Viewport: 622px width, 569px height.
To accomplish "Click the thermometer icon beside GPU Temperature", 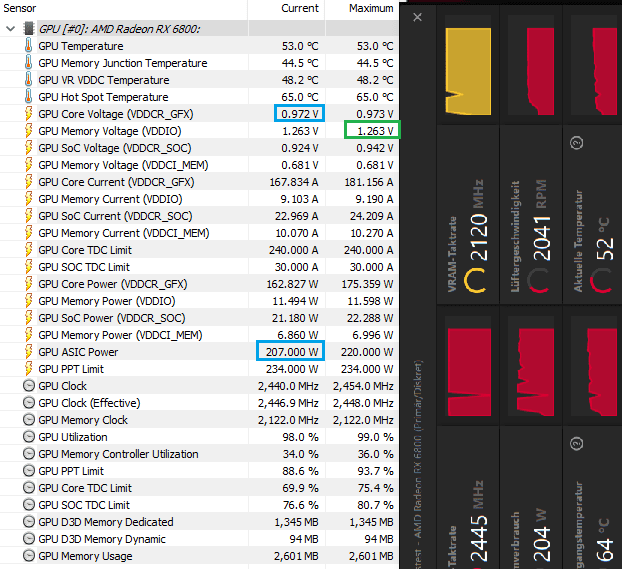I will [x=29, y=46].
